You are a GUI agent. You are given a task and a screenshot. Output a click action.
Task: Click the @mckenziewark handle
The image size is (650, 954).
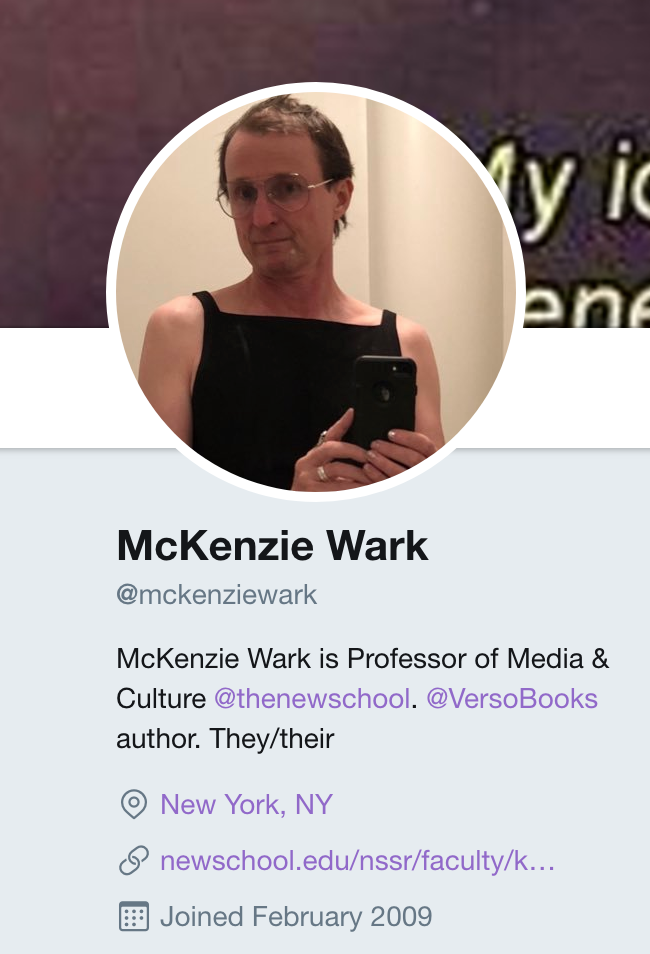pyautogui.click(x=217, y=595)
